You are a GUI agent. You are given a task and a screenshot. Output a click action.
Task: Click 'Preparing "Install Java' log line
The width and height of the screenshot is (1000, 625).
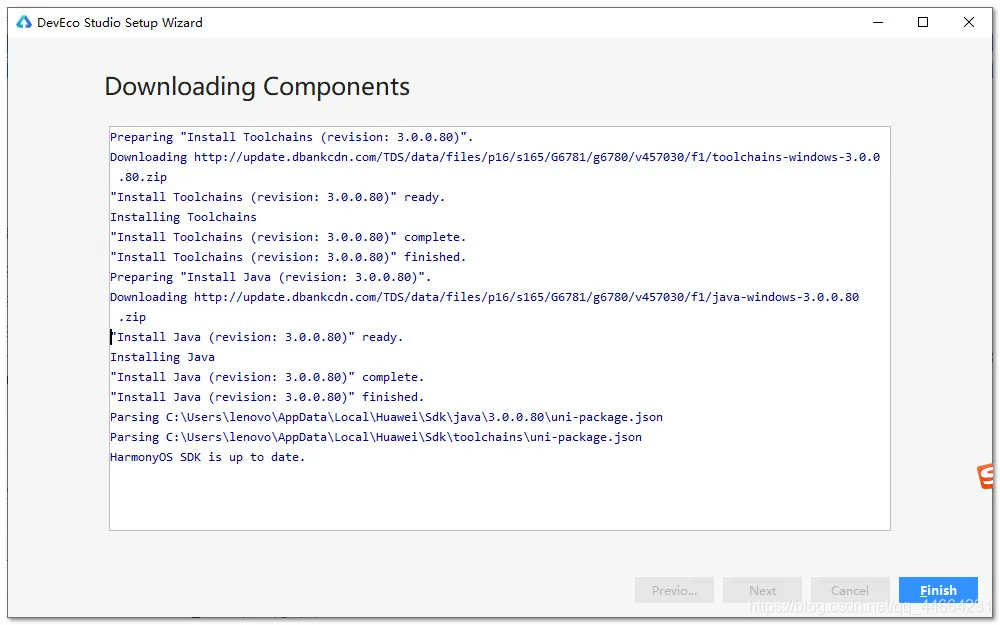(270, 277)
